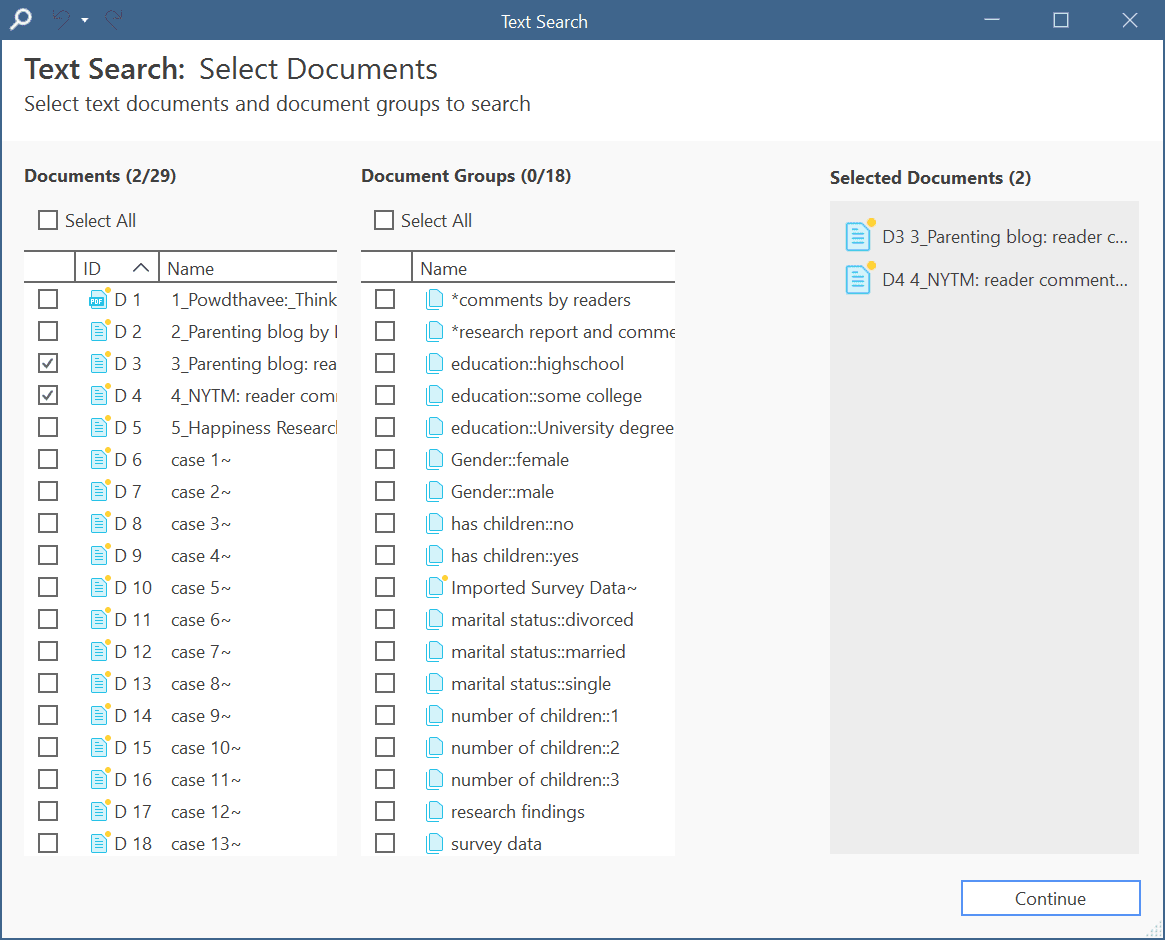1165x940 pixels.
Task: Uncheck the D 4 document checkbox
Action: click(x=48, y=395)
